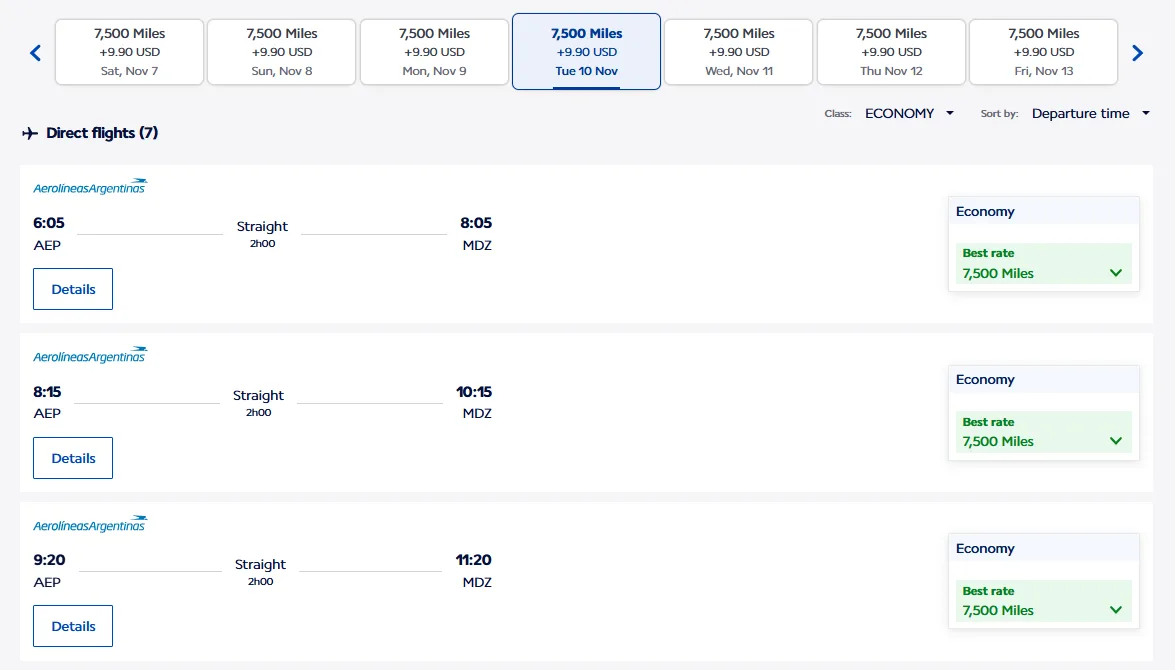Expand Best rate chevron for 8:15 flight

tap(1116, 441)
